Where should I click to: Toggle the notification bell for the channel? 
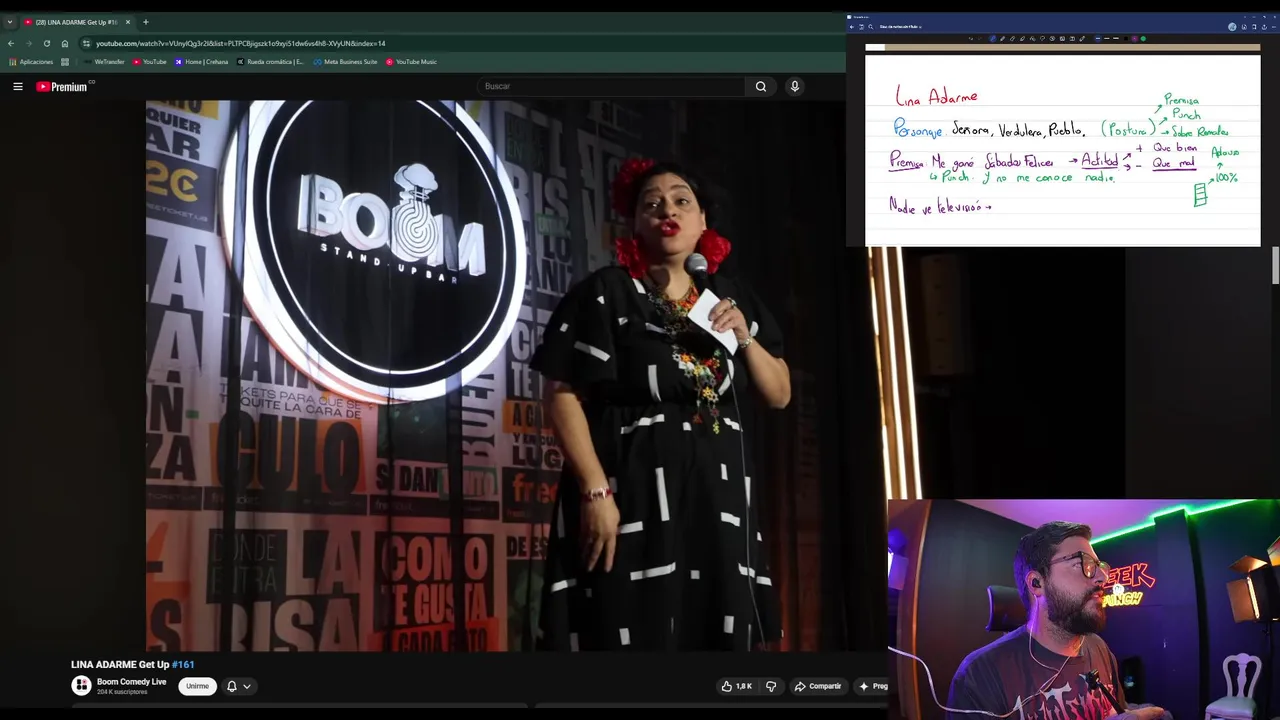click(232, 686)
